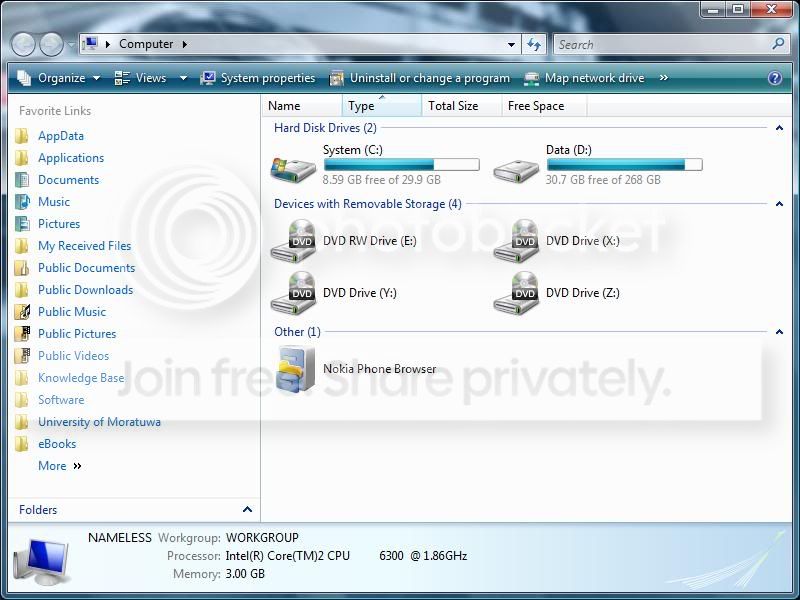Open the Views dropdown arrow
800x600 pixels.
[183, 78]
